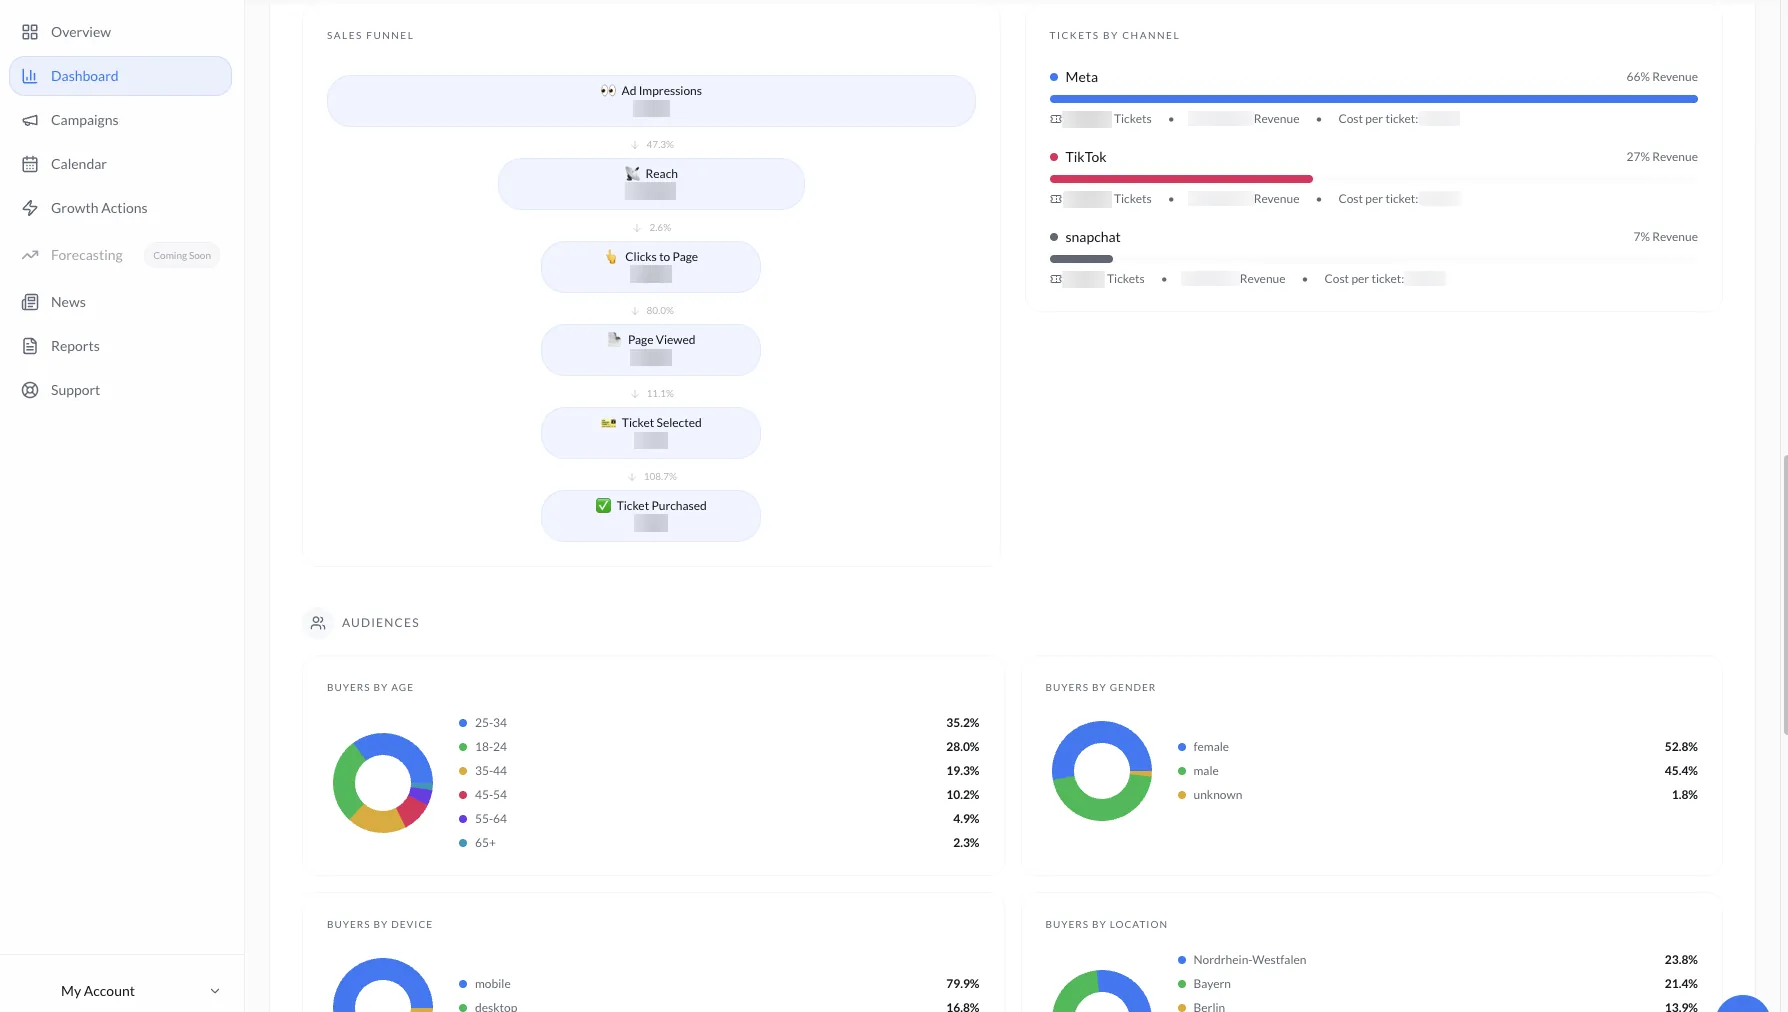Click the Coming Soon badge
Screen dimensions: 1788x1012
182,256
